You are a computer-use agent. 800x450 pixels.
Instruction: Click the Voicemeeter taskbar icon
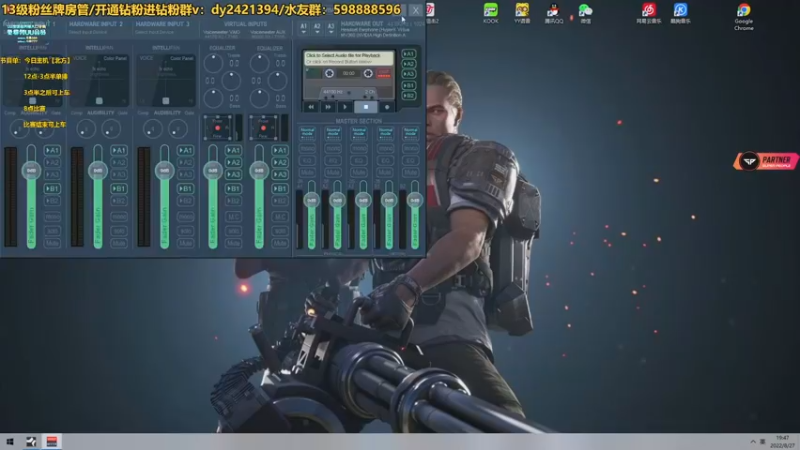pos(52,441)
